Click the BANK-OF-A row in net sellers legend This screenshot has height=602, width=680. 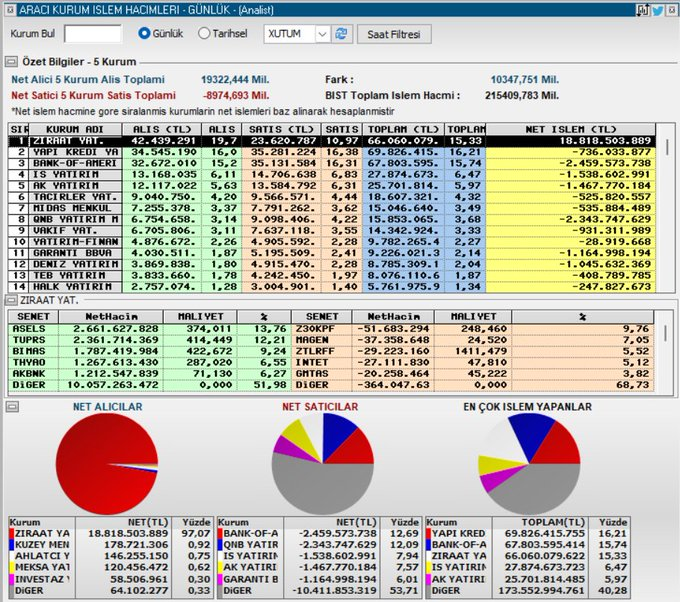point(319,533)
